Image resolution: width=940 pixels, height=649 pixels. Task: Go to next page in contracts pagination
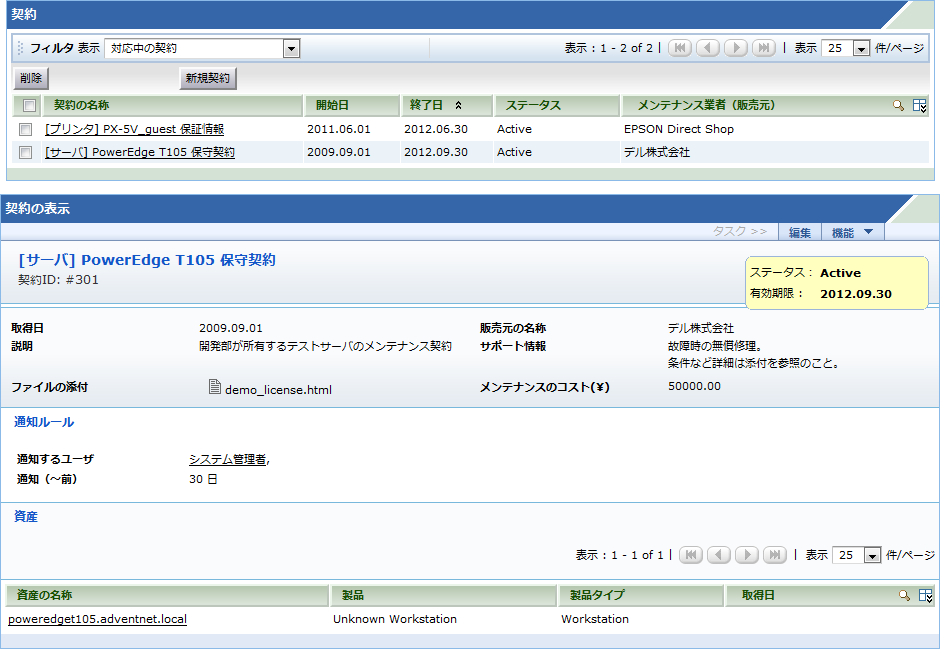(736, 48)
